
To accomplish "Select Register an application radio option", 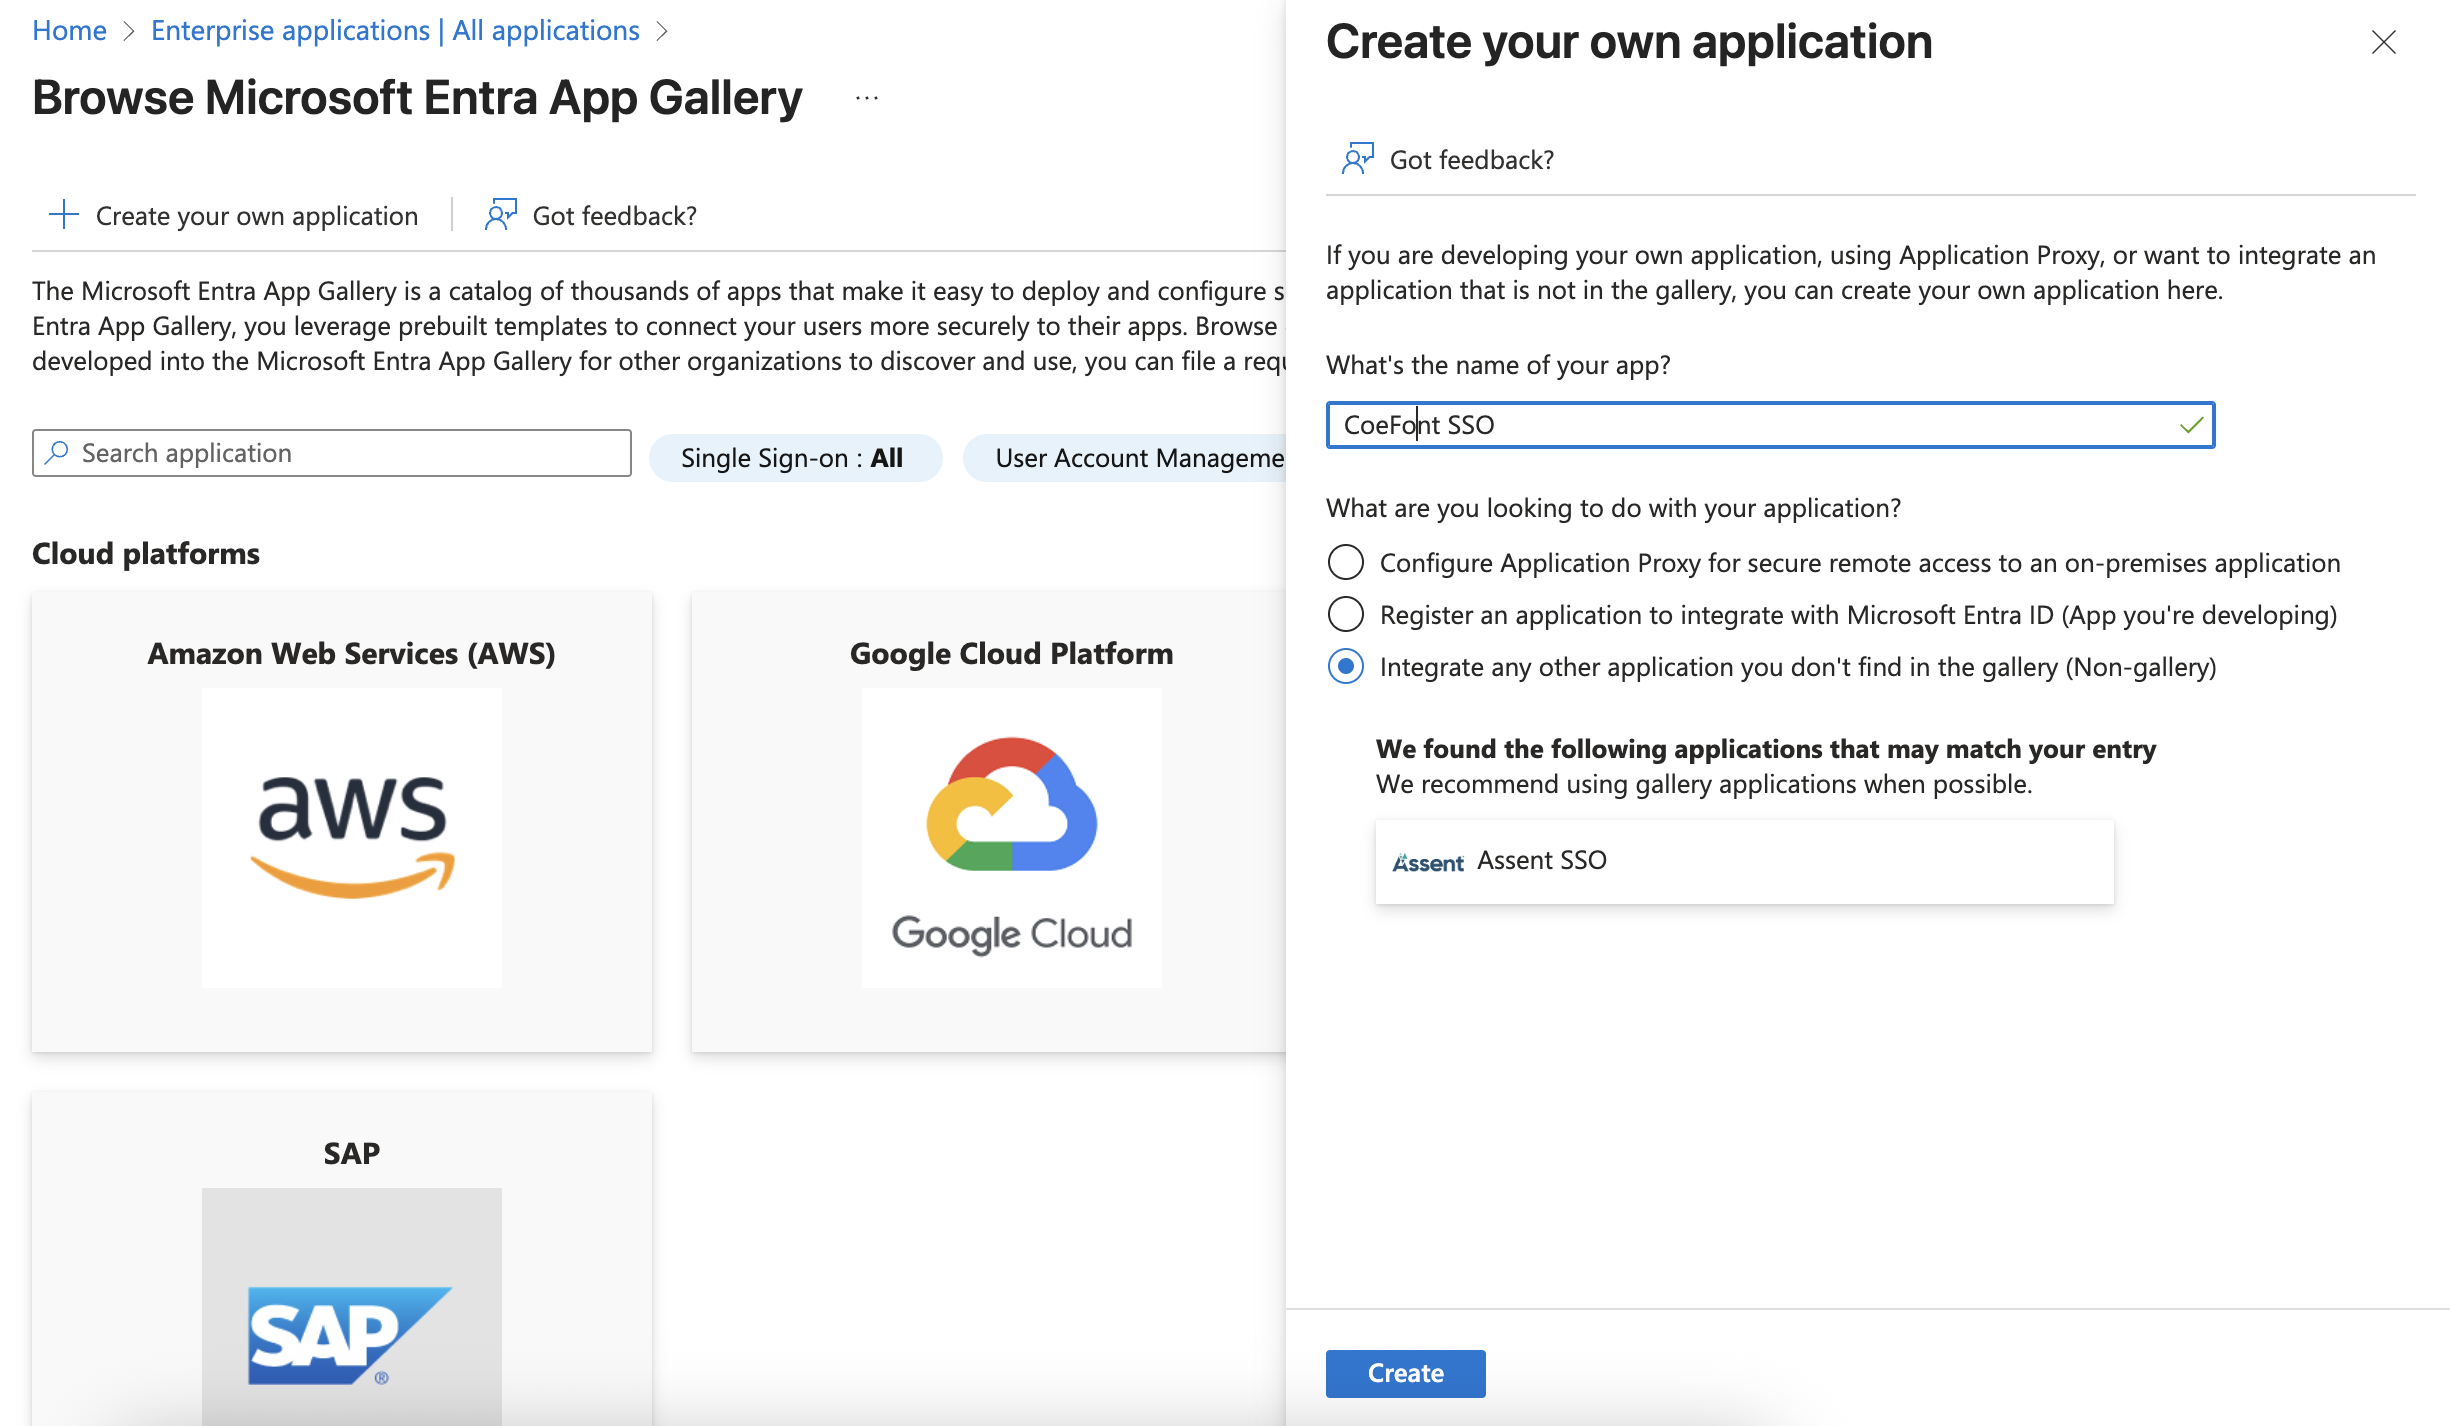I will [x=1346, y=614].
